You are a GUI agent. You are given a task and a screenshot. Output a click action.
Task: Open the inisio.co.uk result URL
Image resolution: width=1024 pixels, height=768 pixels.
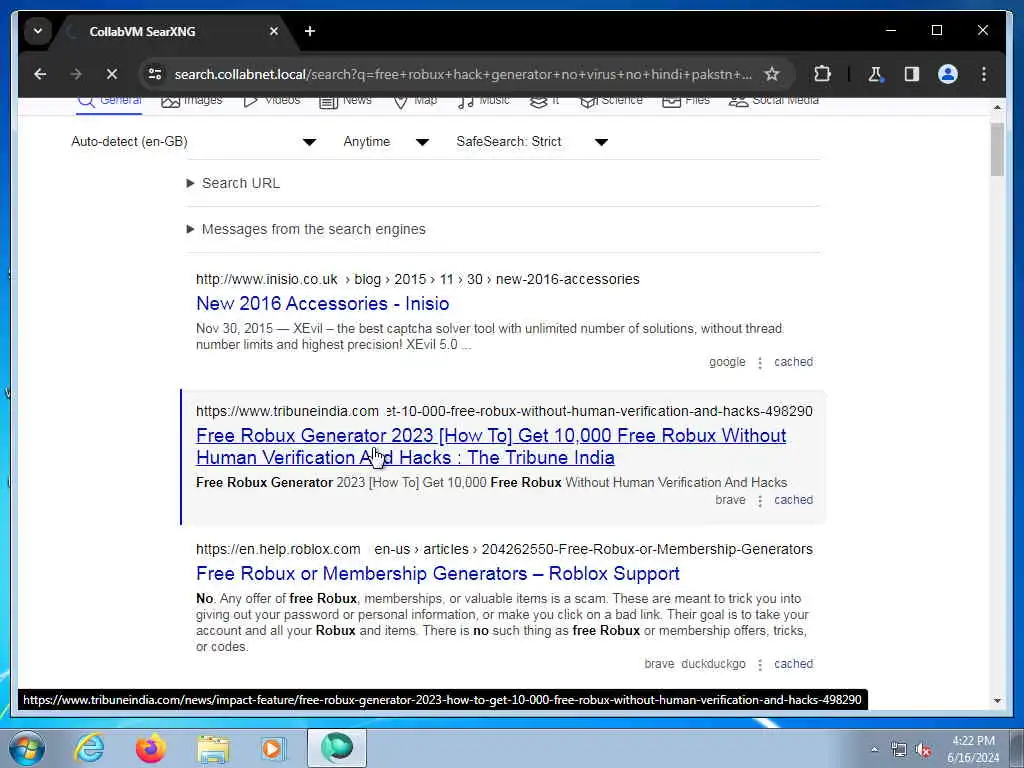[x=418, y=280]
